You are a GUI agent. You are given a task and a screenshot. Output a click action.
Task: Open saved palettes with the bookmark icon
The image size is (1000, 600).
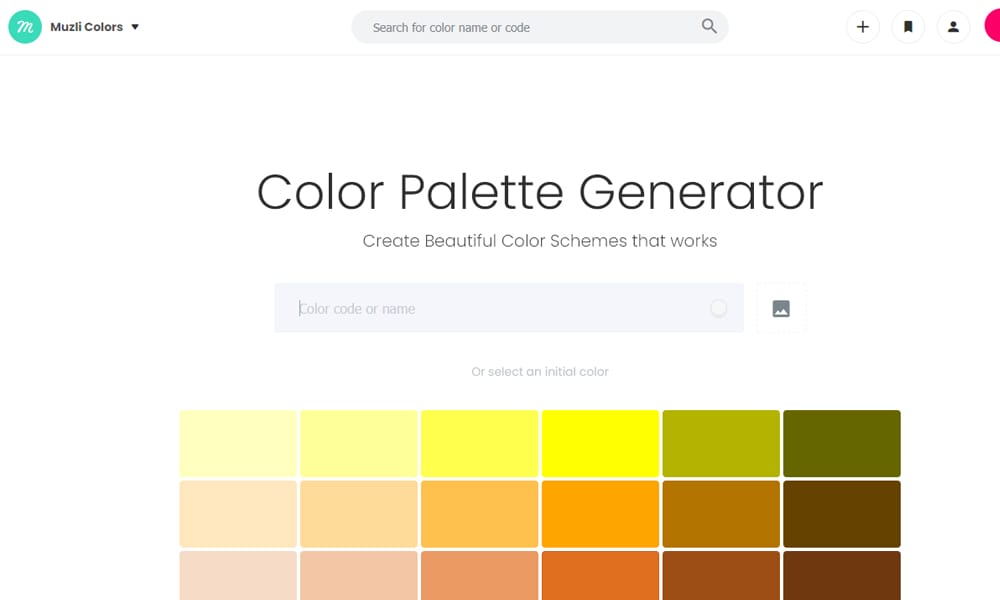(908, 27)
